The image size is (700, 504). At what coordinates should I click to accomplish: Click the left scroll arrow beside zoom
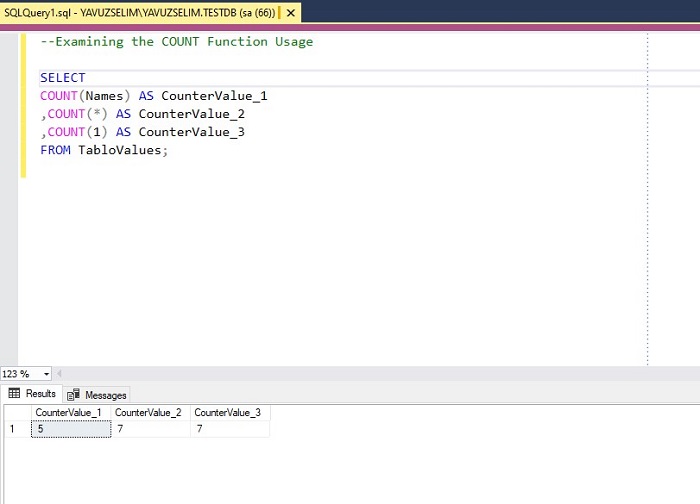click(59, 374)
